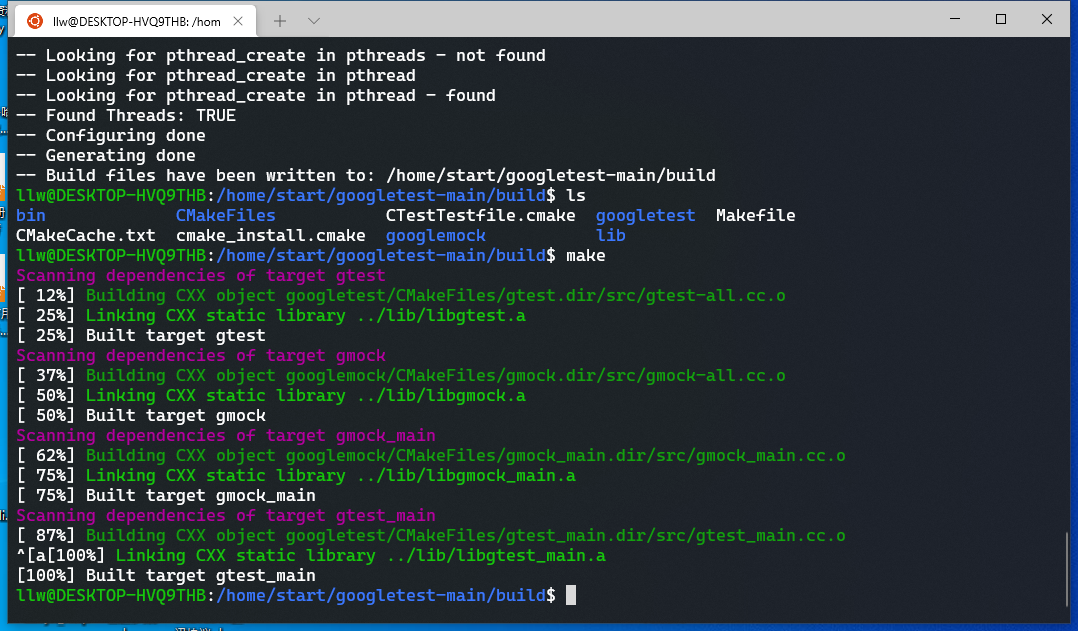Viewport: 1078px width, 631px height.
Task: Click 'CTestTestfile.cmake' in ls output
Action: (481, 215)
